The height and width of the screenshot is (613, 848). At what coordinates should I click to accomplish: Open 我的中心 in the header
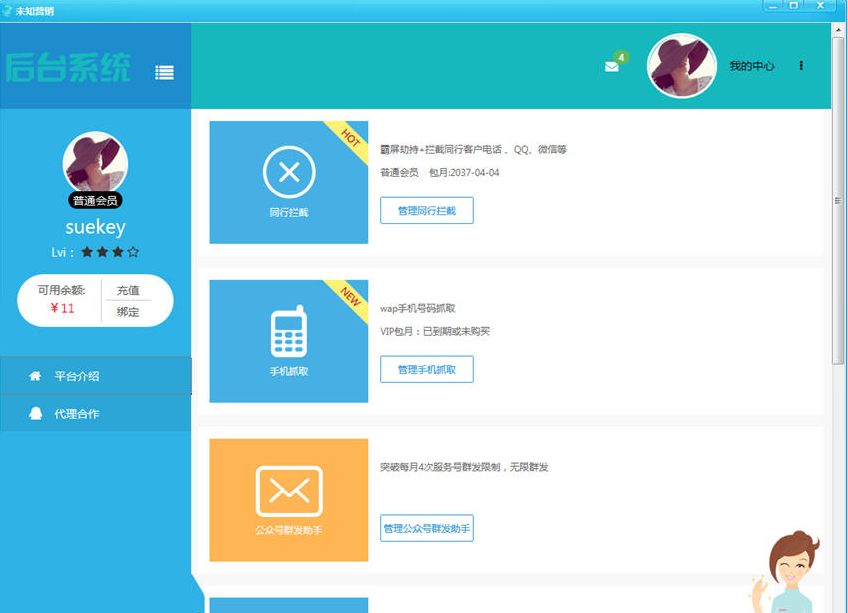752,66
